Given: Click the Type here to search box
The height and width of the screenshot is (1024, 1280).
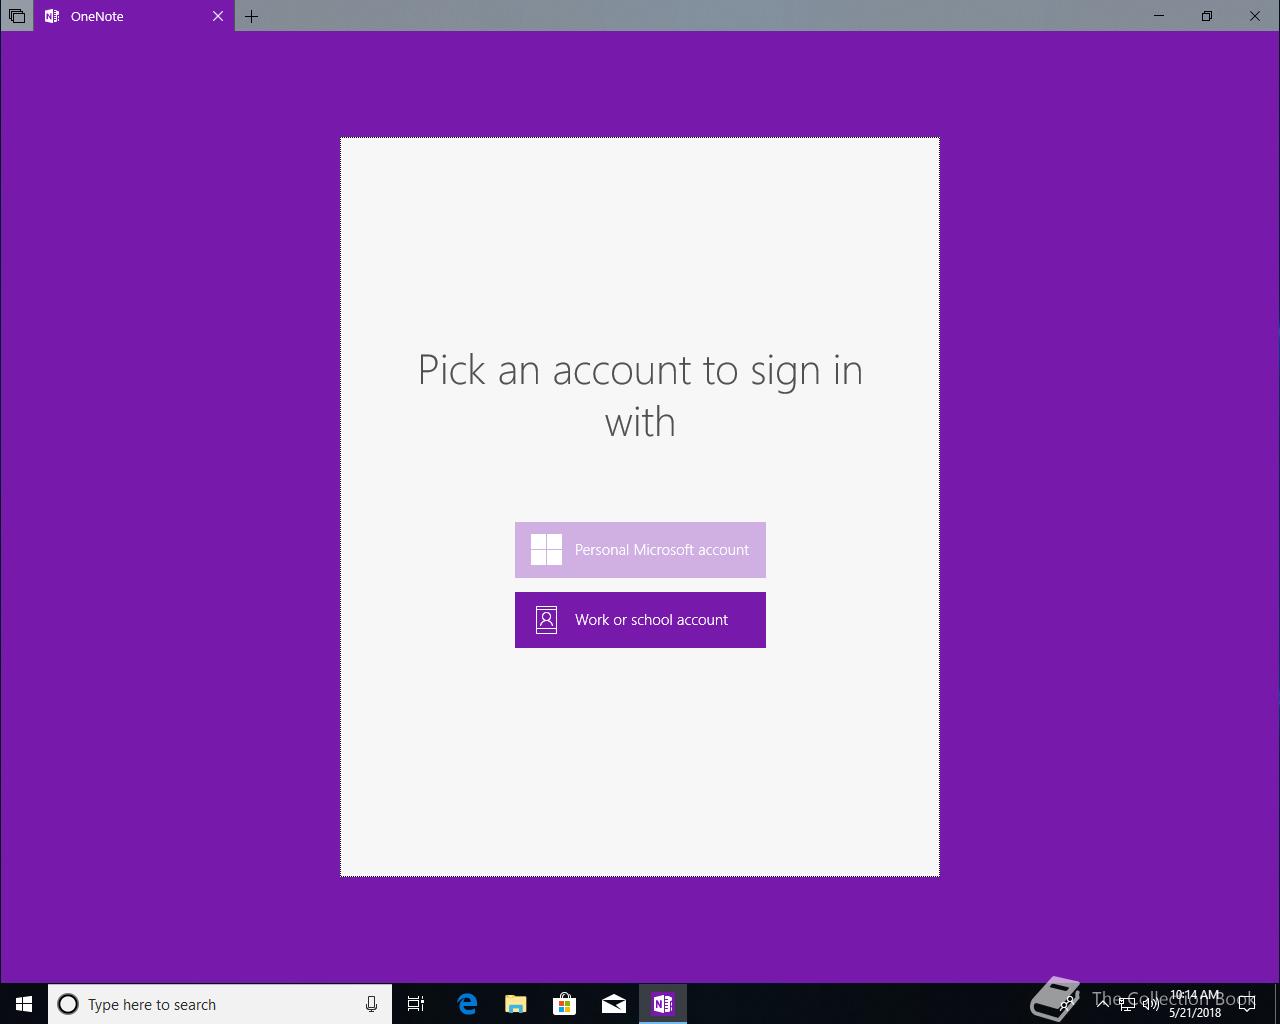Looking at the screenshot, I should (x=220, y=1004).
